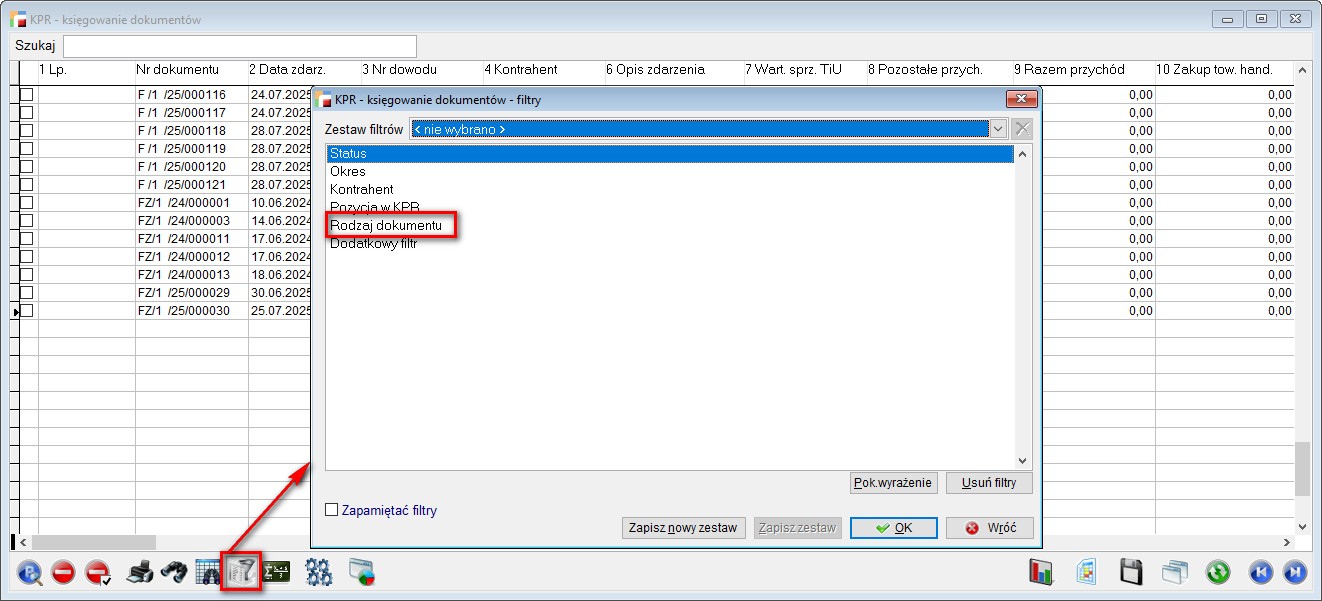Click the Usuń filtry button
Viewport: 1322px width, 601px height.
988,483
